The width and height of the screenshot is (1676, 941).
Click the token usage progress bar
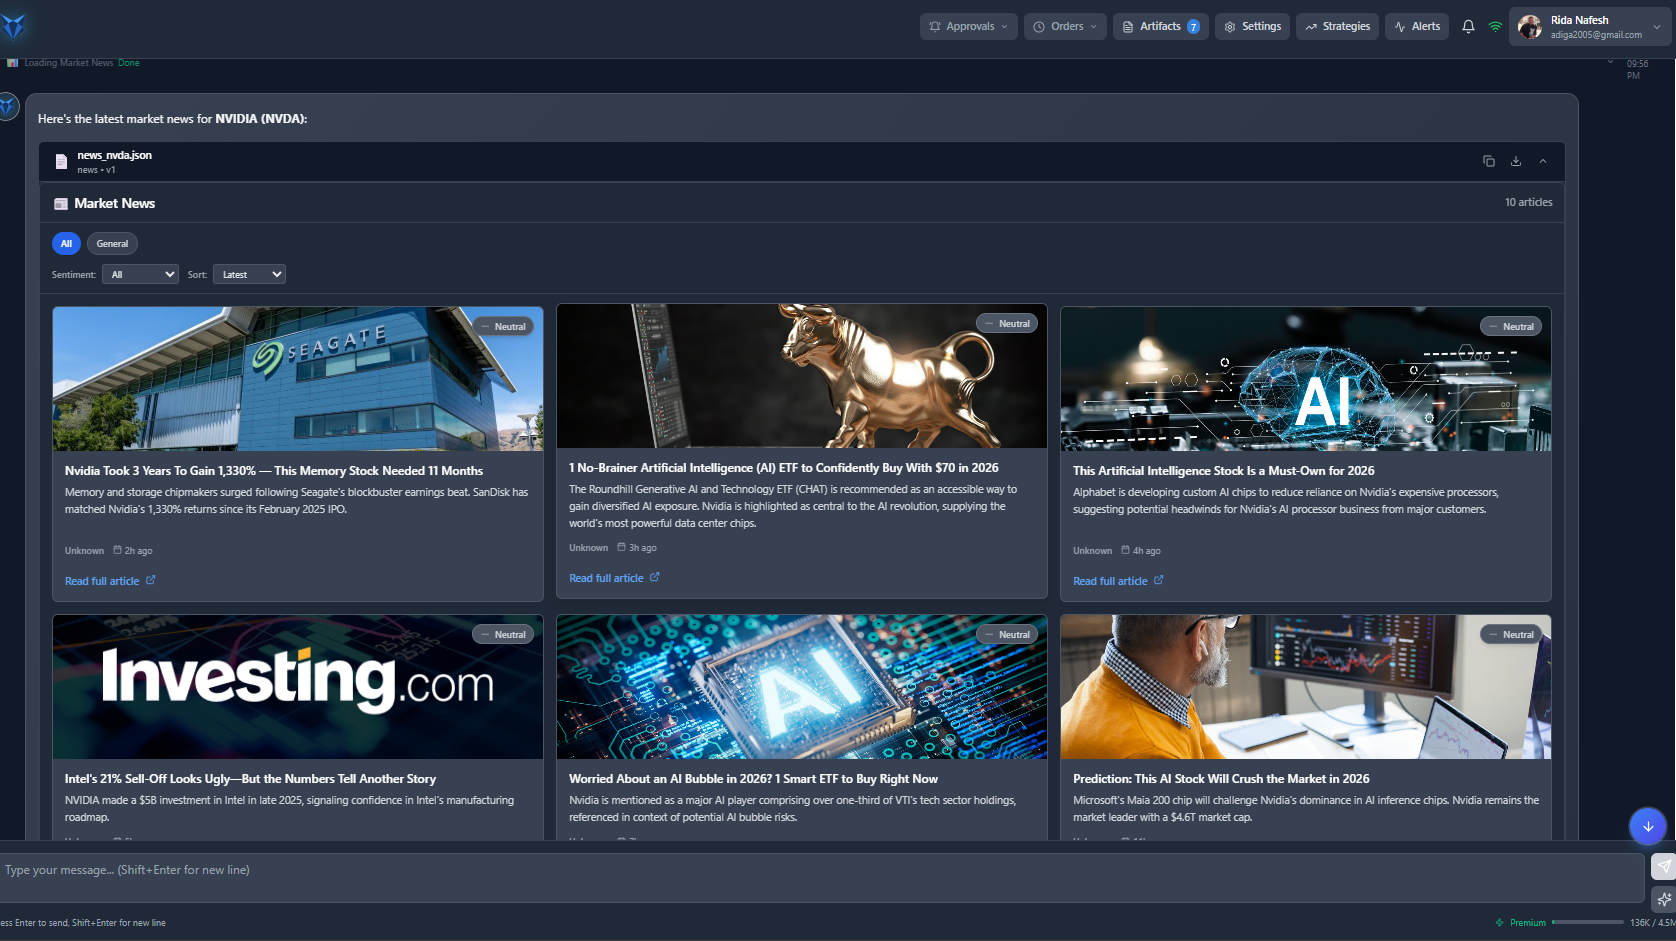(1588, 922)
